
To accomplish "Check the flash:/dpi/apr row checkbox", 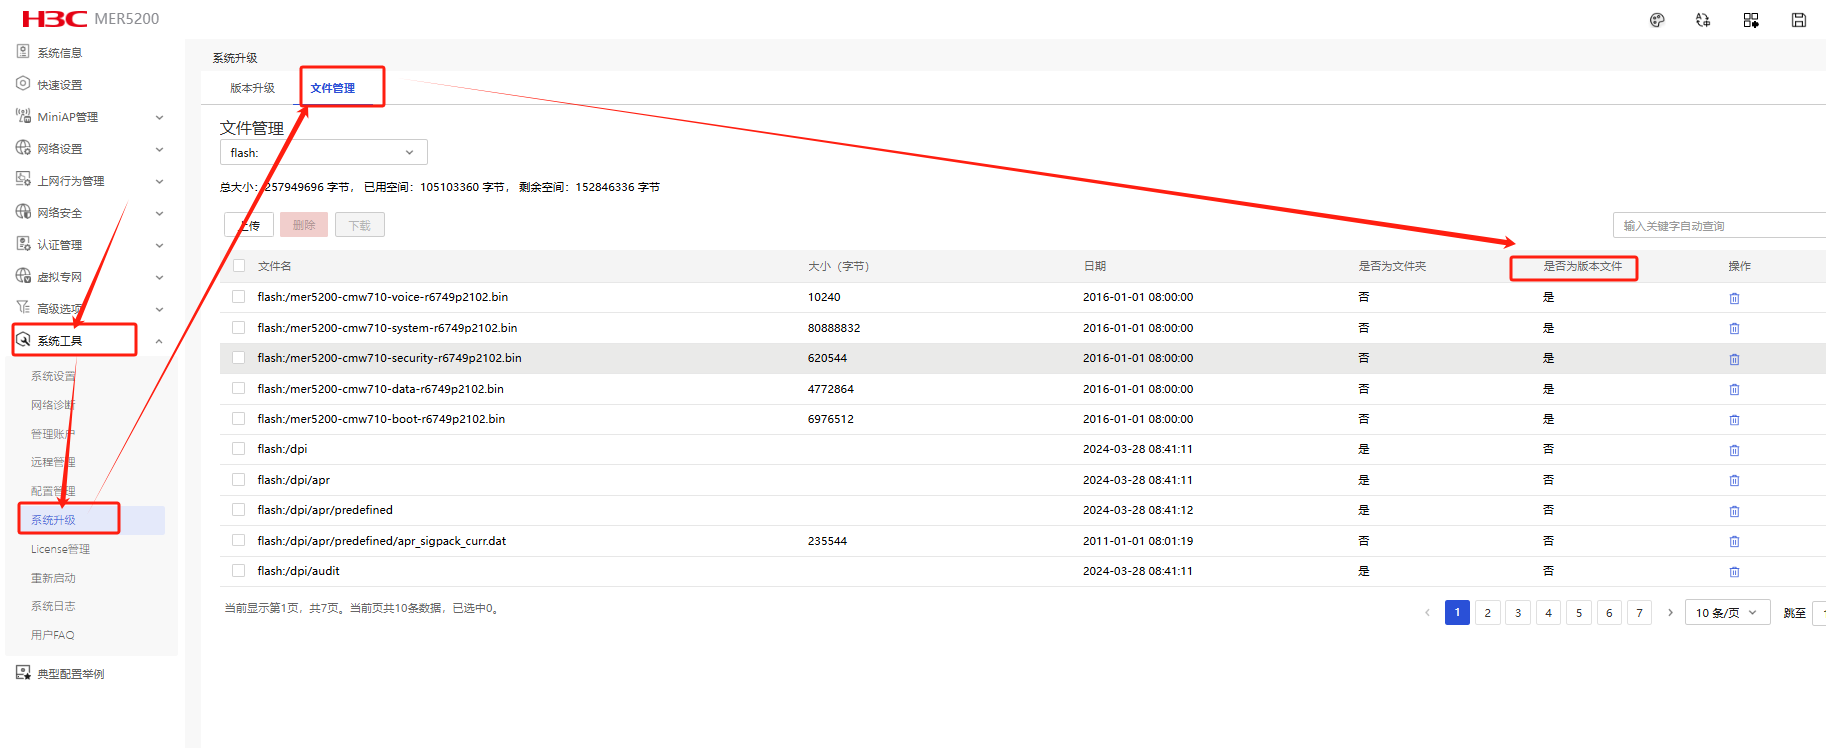I will (238, 479).
